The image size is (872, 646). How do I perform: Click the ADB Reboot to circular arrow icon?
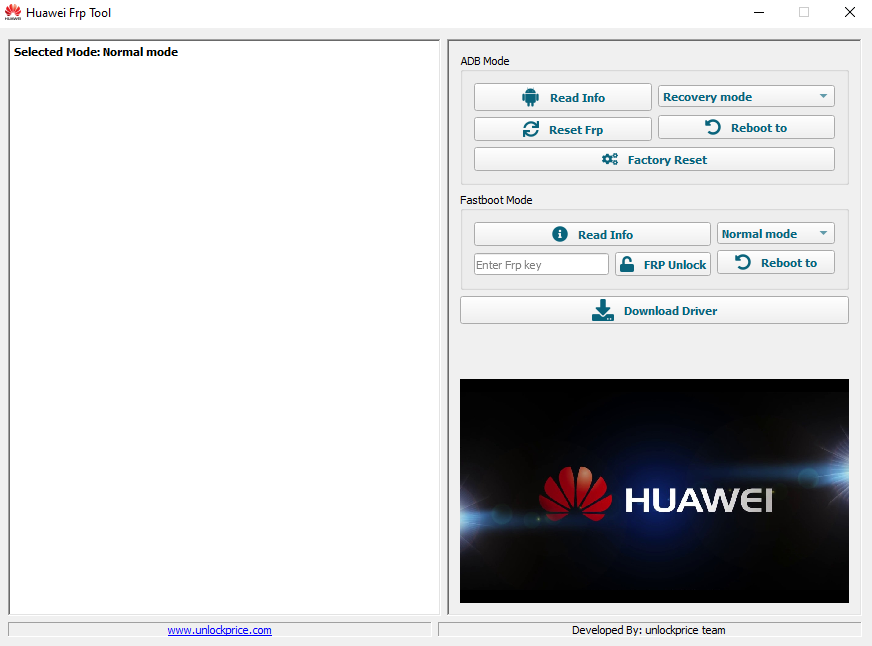(712, 127)
